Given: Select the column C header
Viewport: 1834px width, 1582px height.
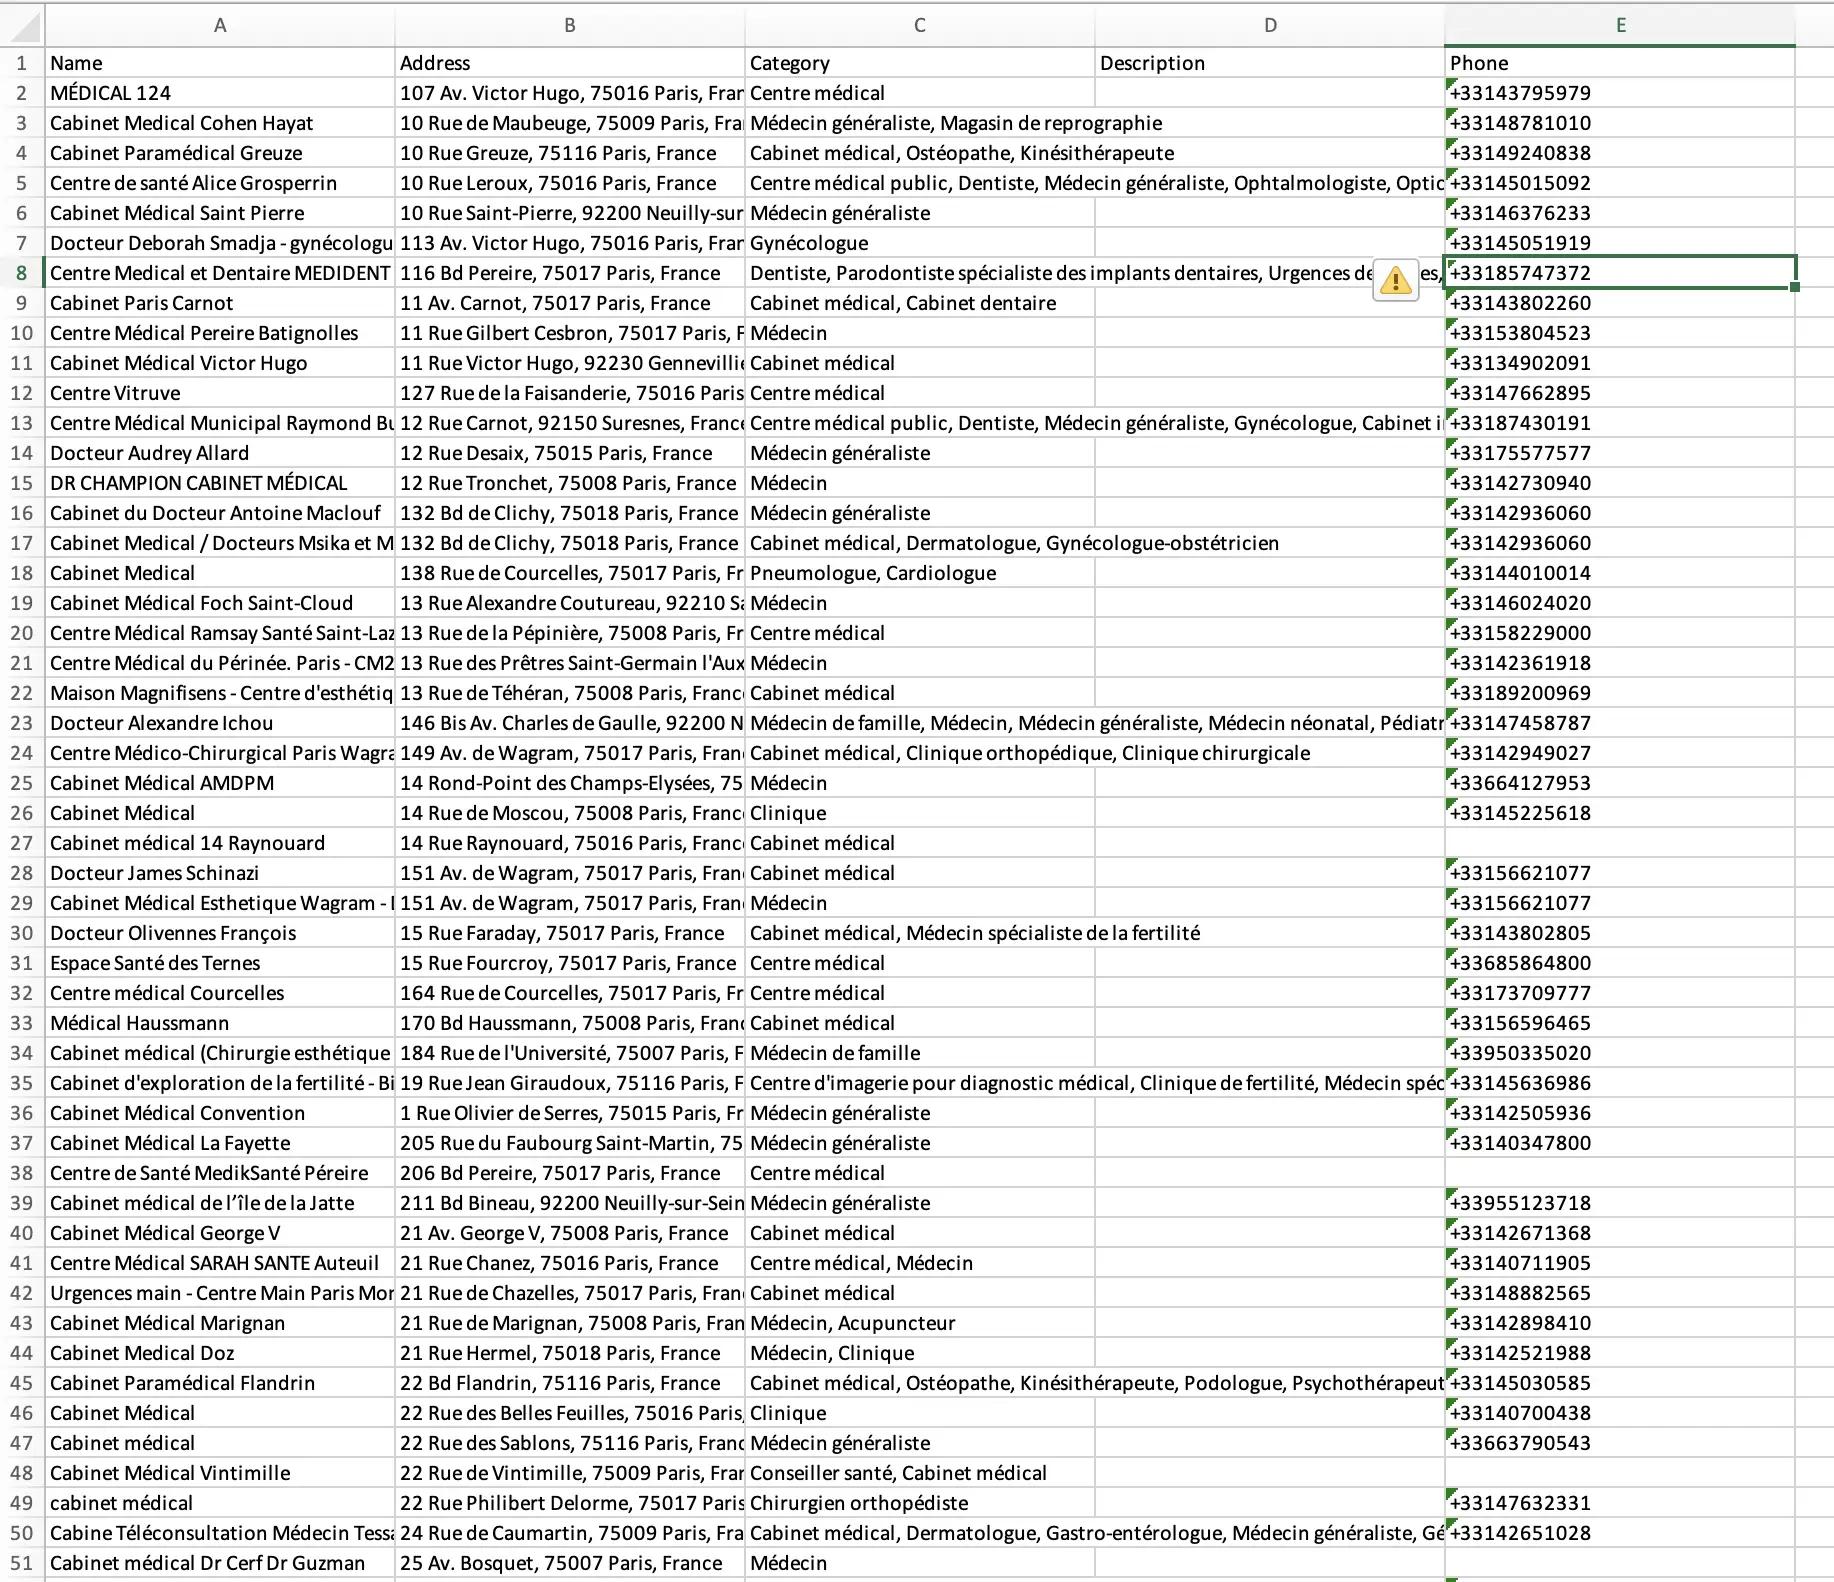Looking at the screenshot, I should pos(920,25).
